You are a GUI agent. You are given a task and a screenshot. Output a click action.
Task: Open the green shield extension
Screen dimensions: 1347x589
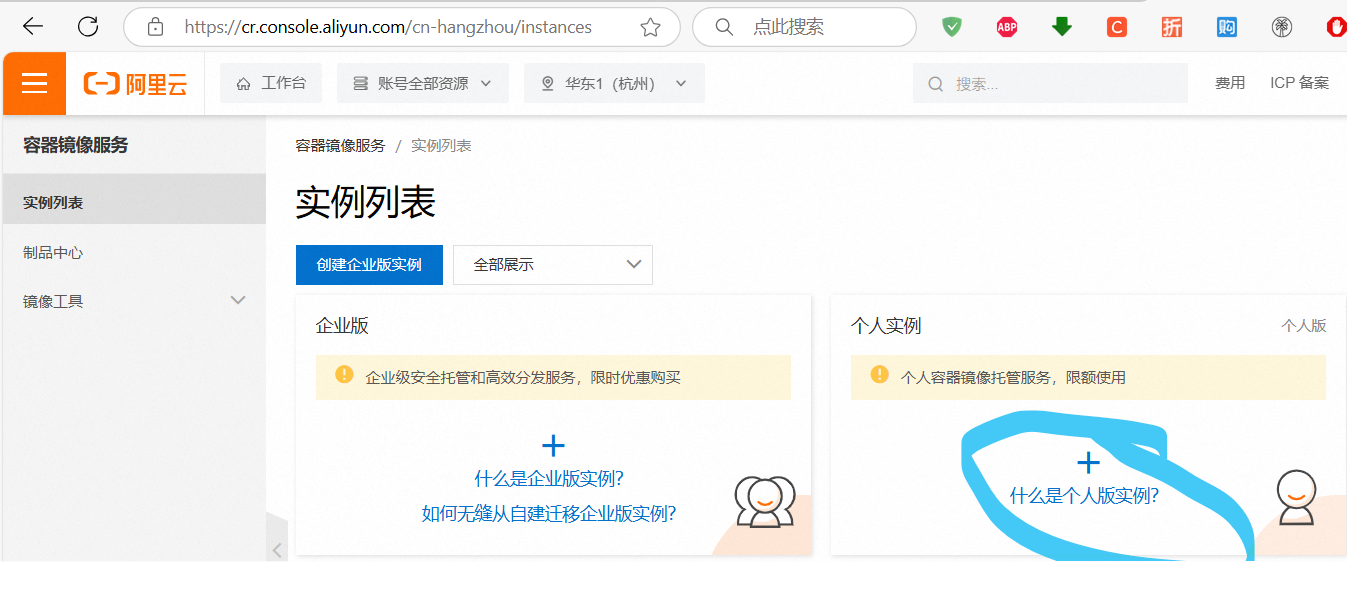click(952, 27)
